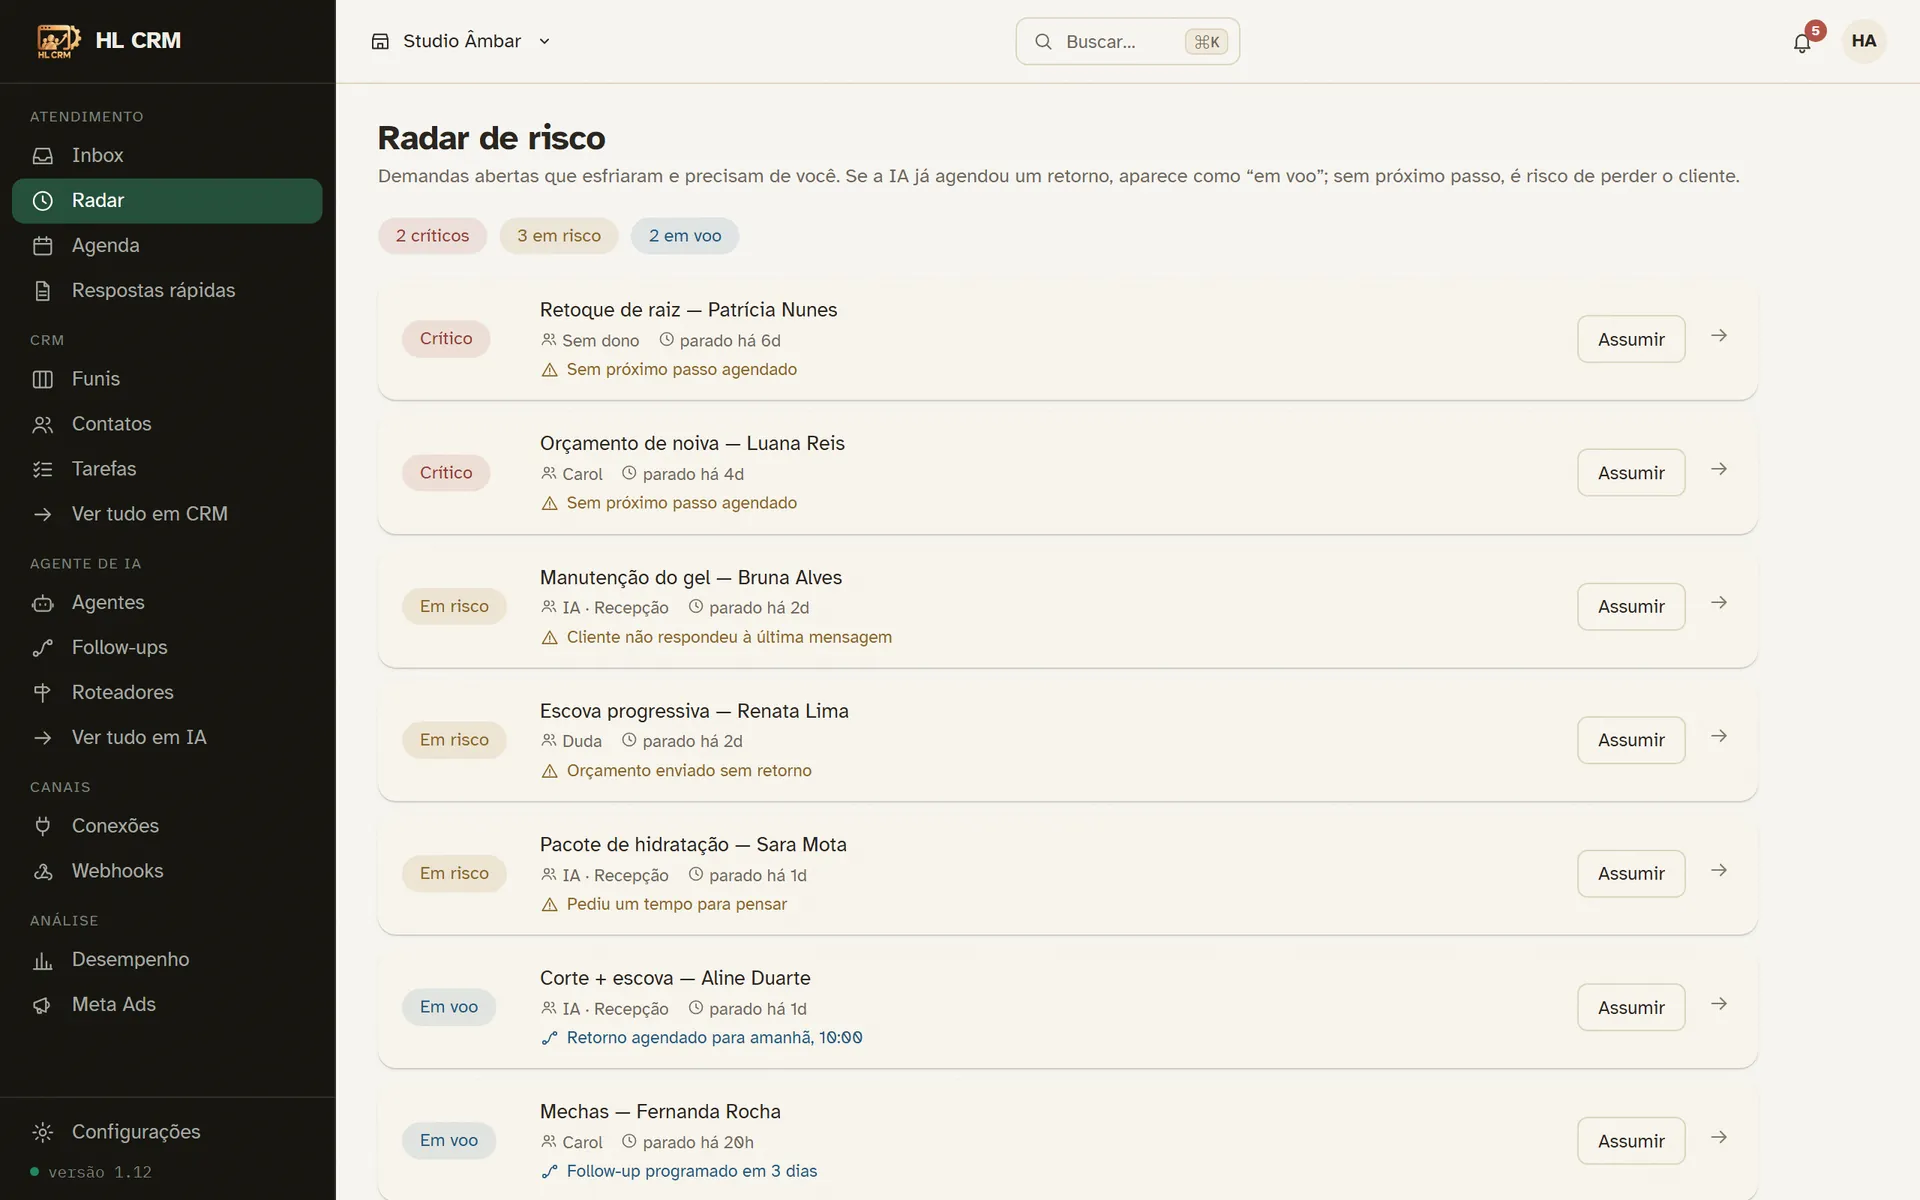This screenshot has width=1920, height=1200.
Task: Click the Meta Ads megaphone icon
Action: point(43,1005)
